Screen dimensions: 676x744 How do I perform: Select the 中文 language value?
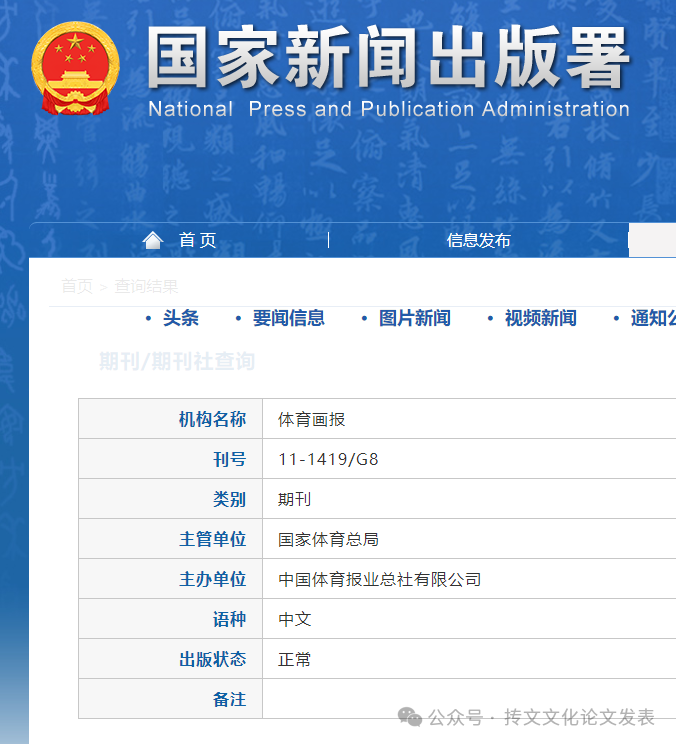pyautogui.click(x=295, y=619)
